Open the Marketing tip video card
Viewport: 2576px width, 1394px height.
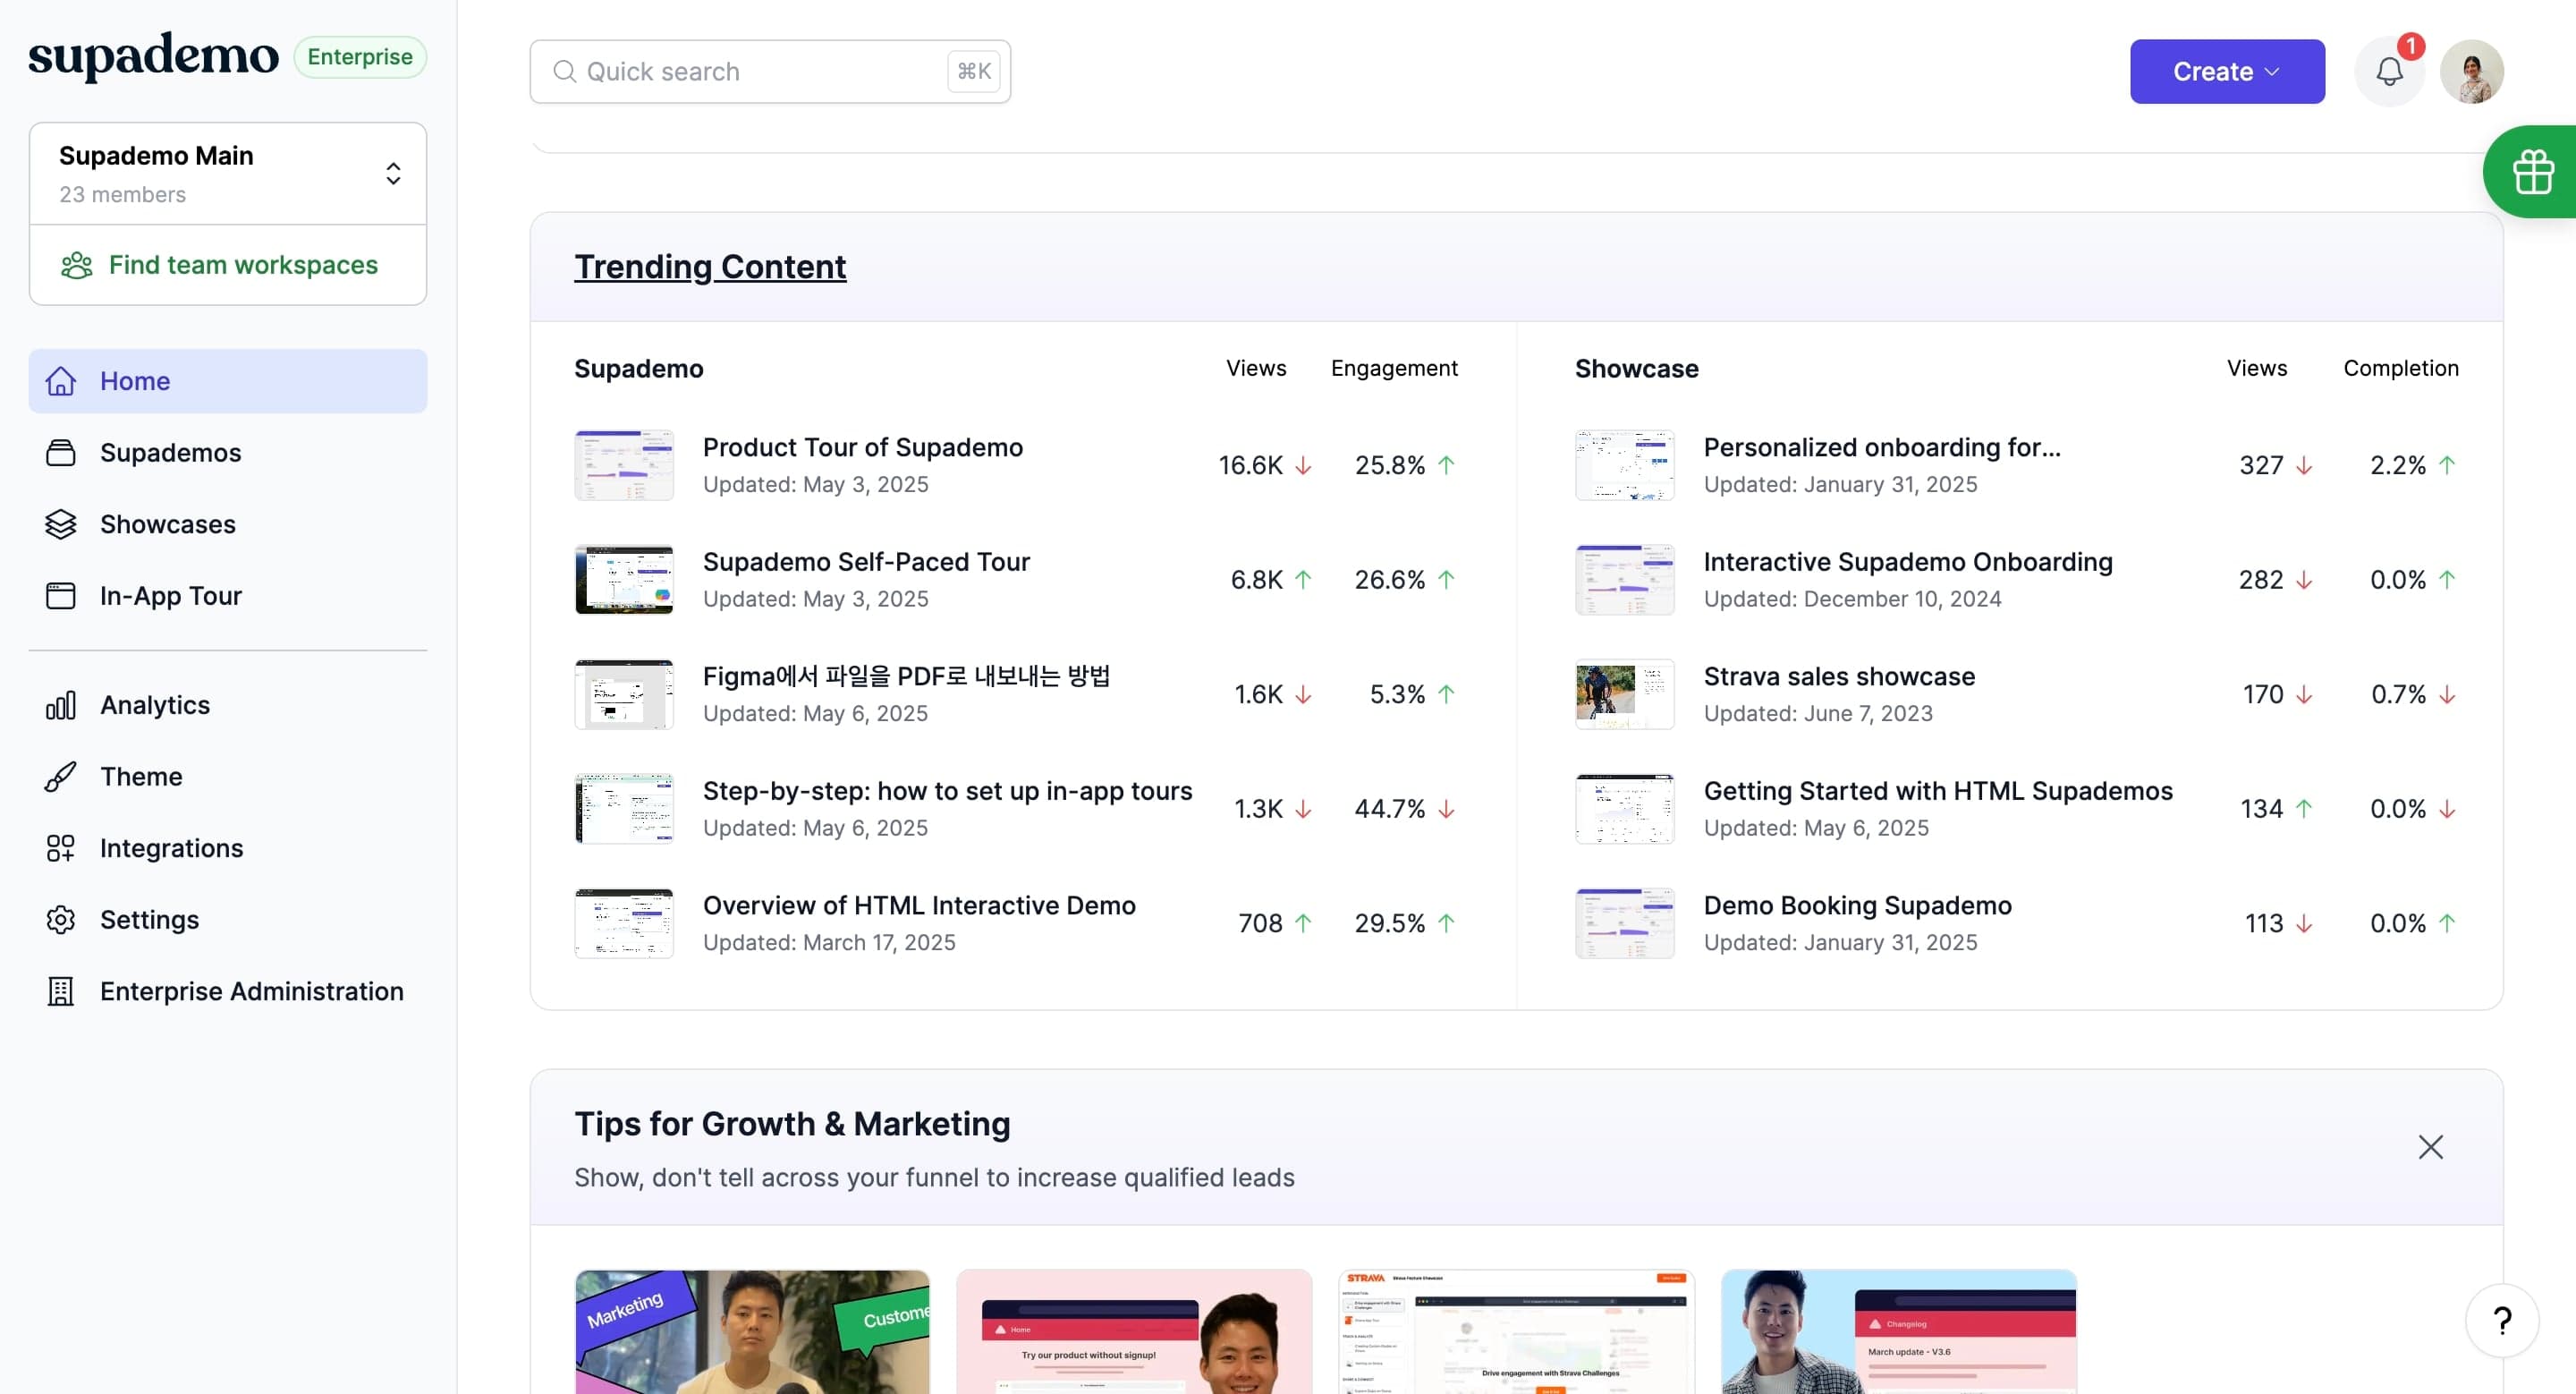point(752,1332)
